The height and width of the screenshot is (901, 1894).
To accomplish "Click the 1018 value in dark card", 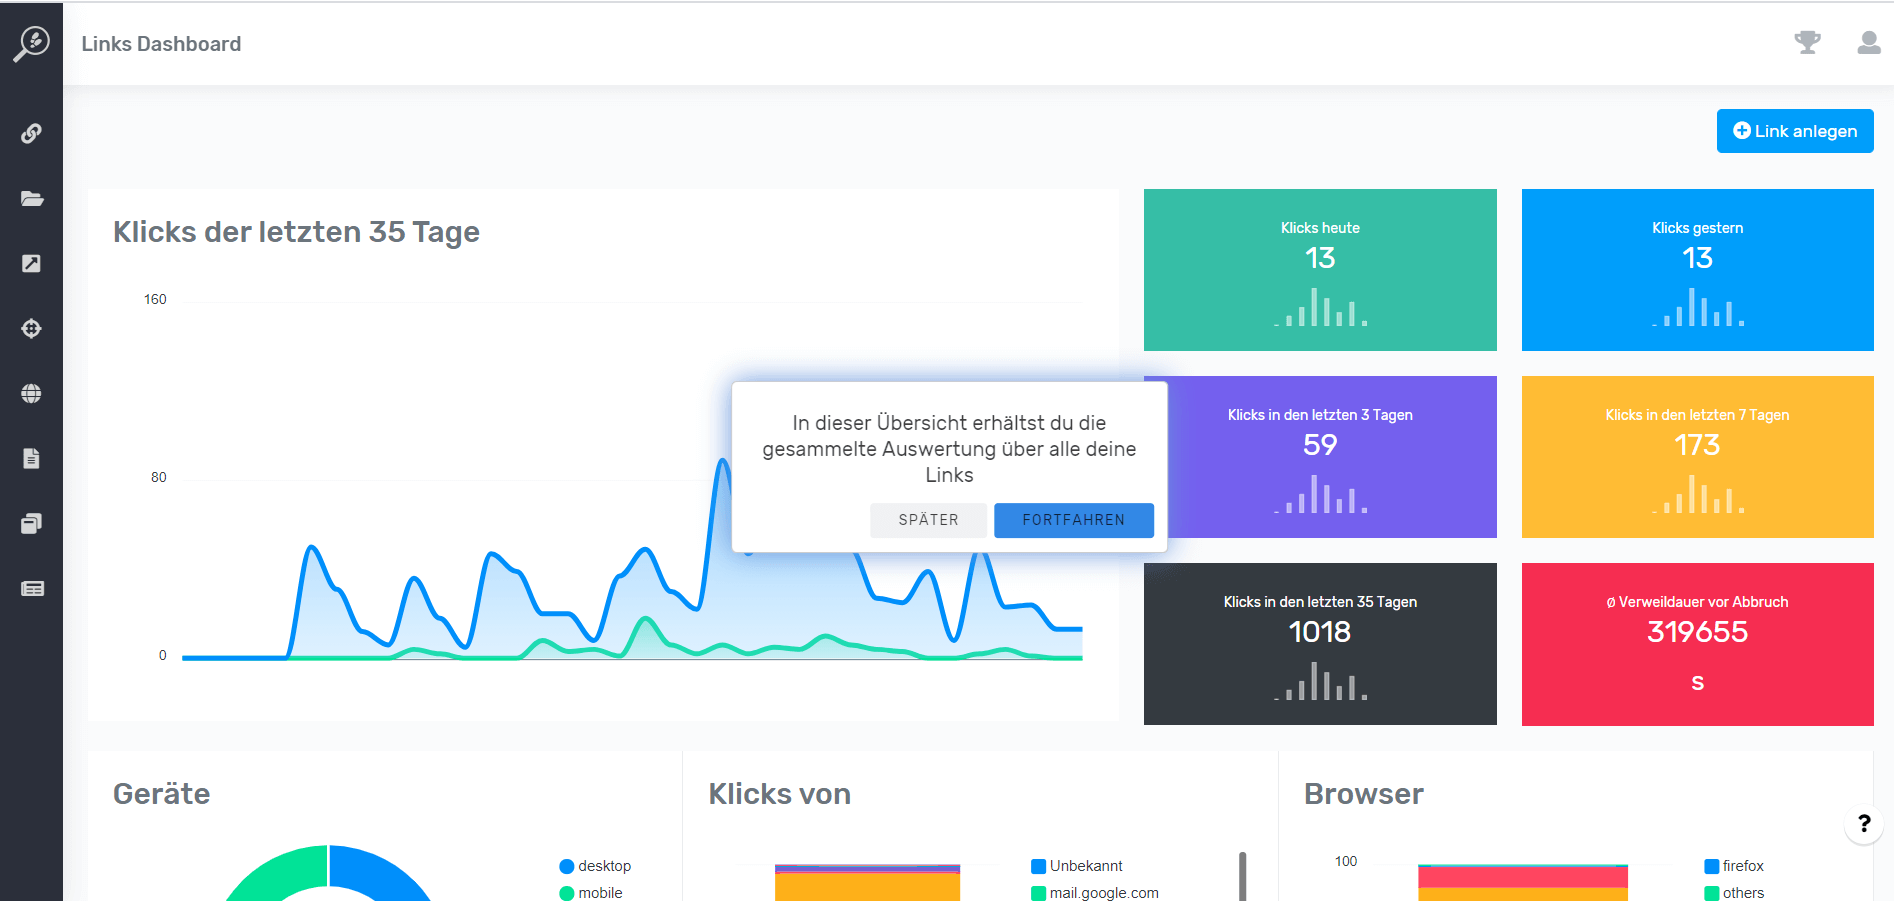I will point(1320,632).
